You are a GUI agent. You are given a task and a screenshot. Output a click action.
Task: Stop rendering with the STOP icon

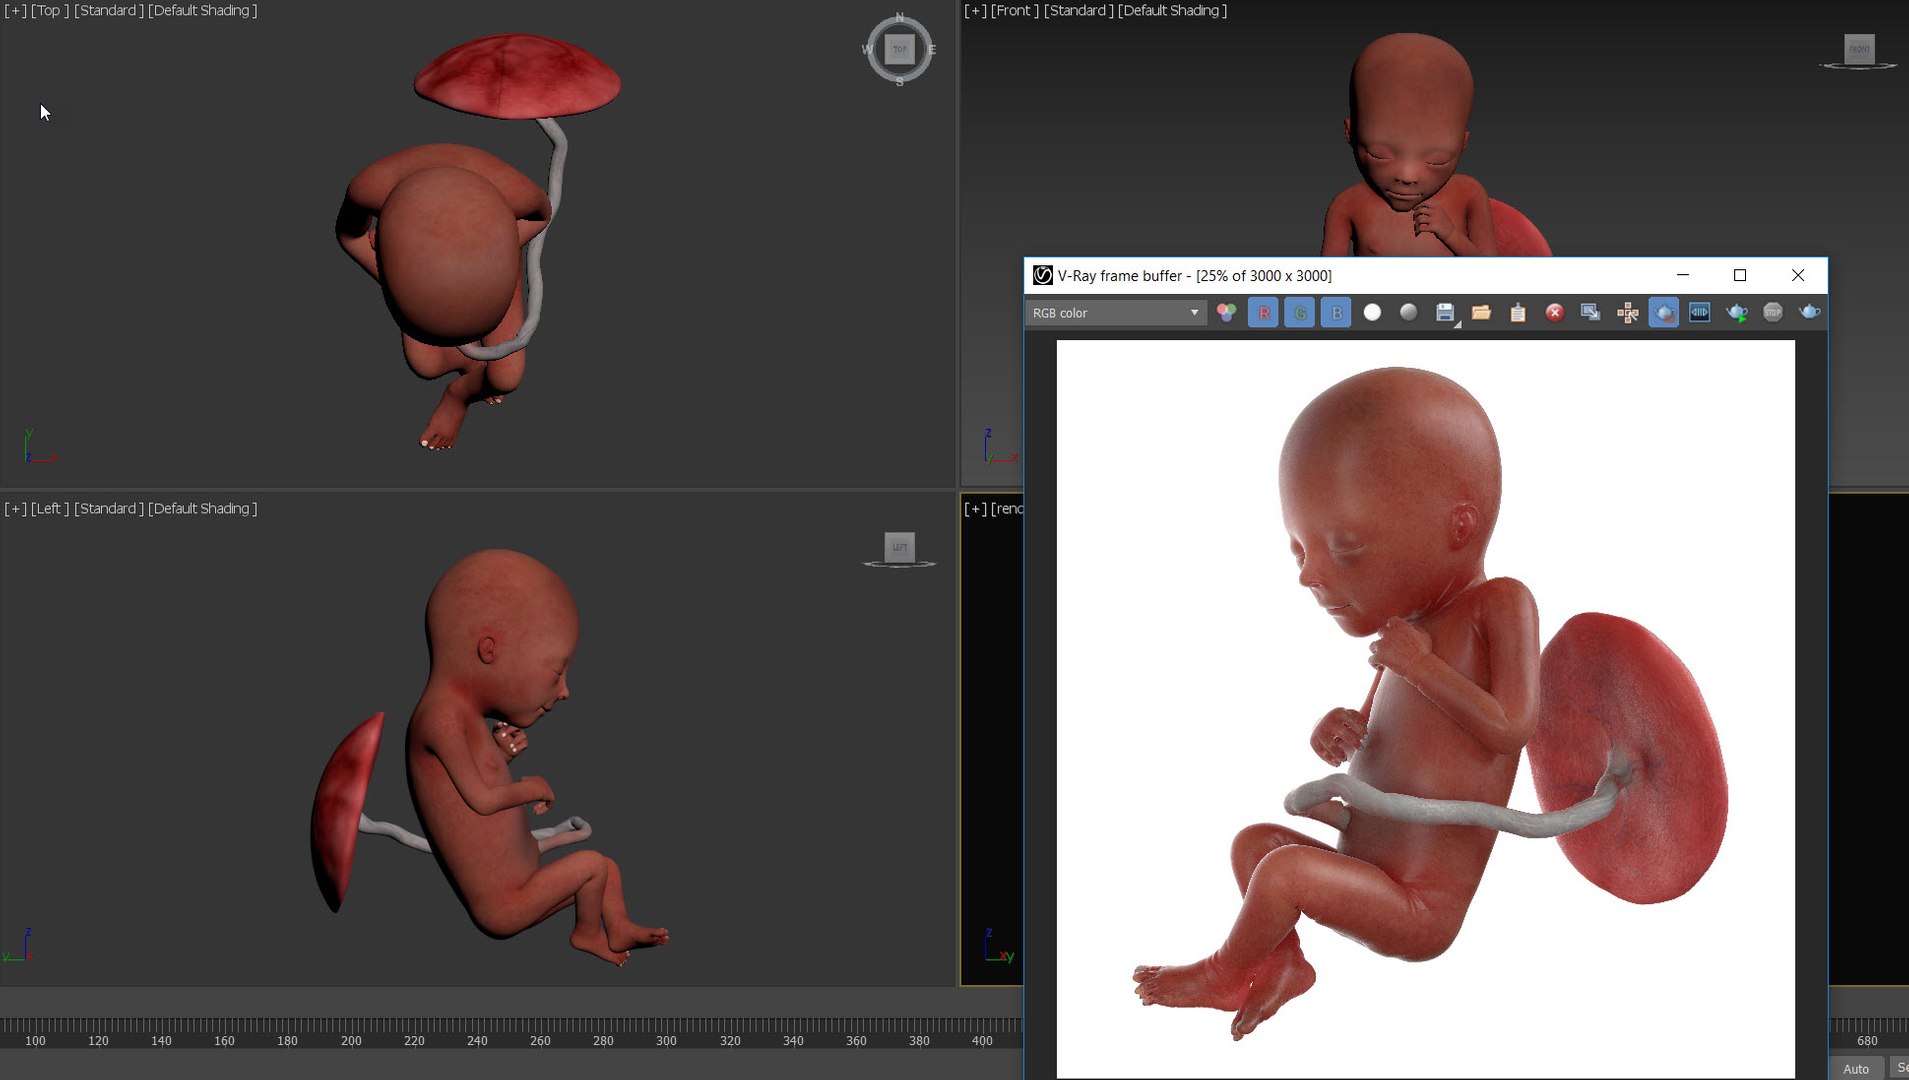[x=1773, y=313]
